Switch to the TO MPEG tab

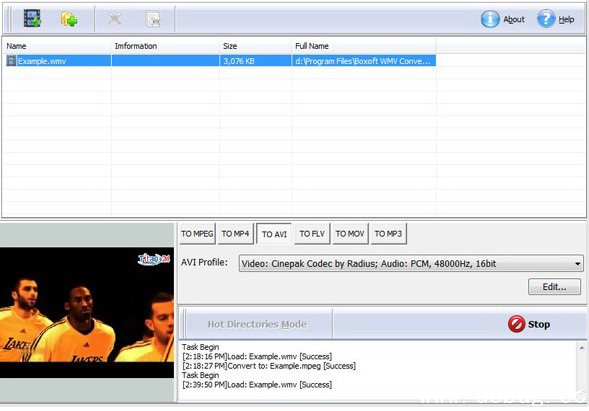pos(197,234)
